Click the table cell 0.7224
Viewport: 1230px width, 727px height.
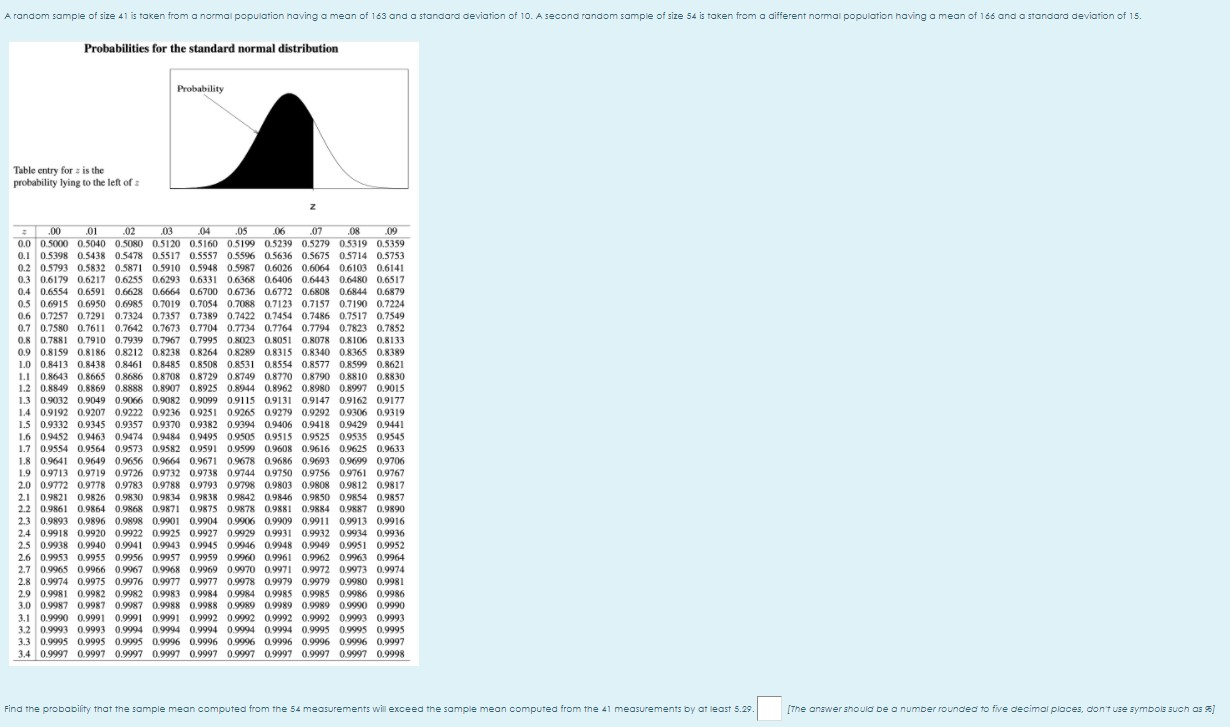391,305
